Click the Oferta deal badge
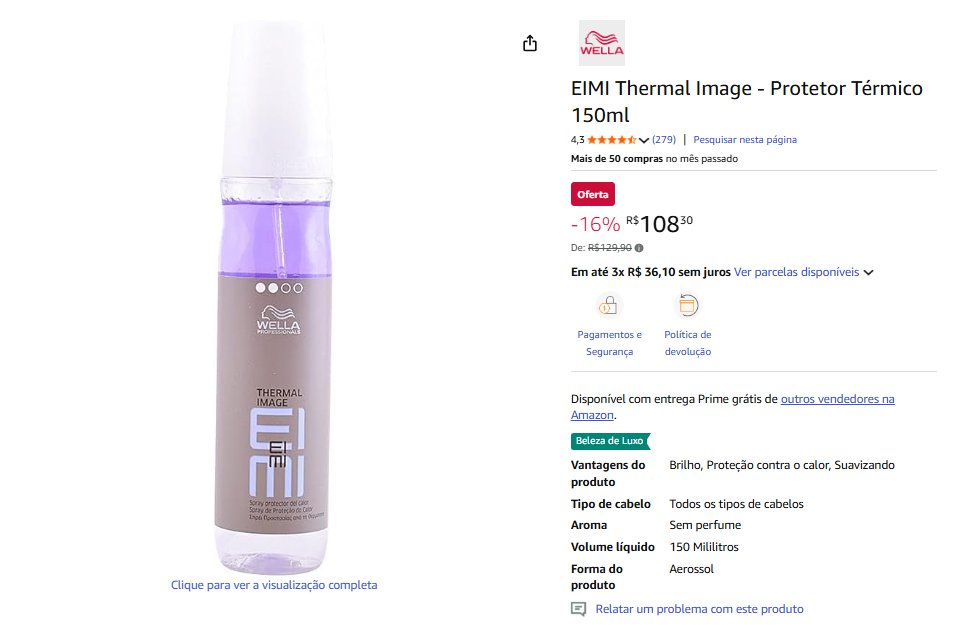The width and height of the screenshot is (955, 625). click(x=593, y=194)
